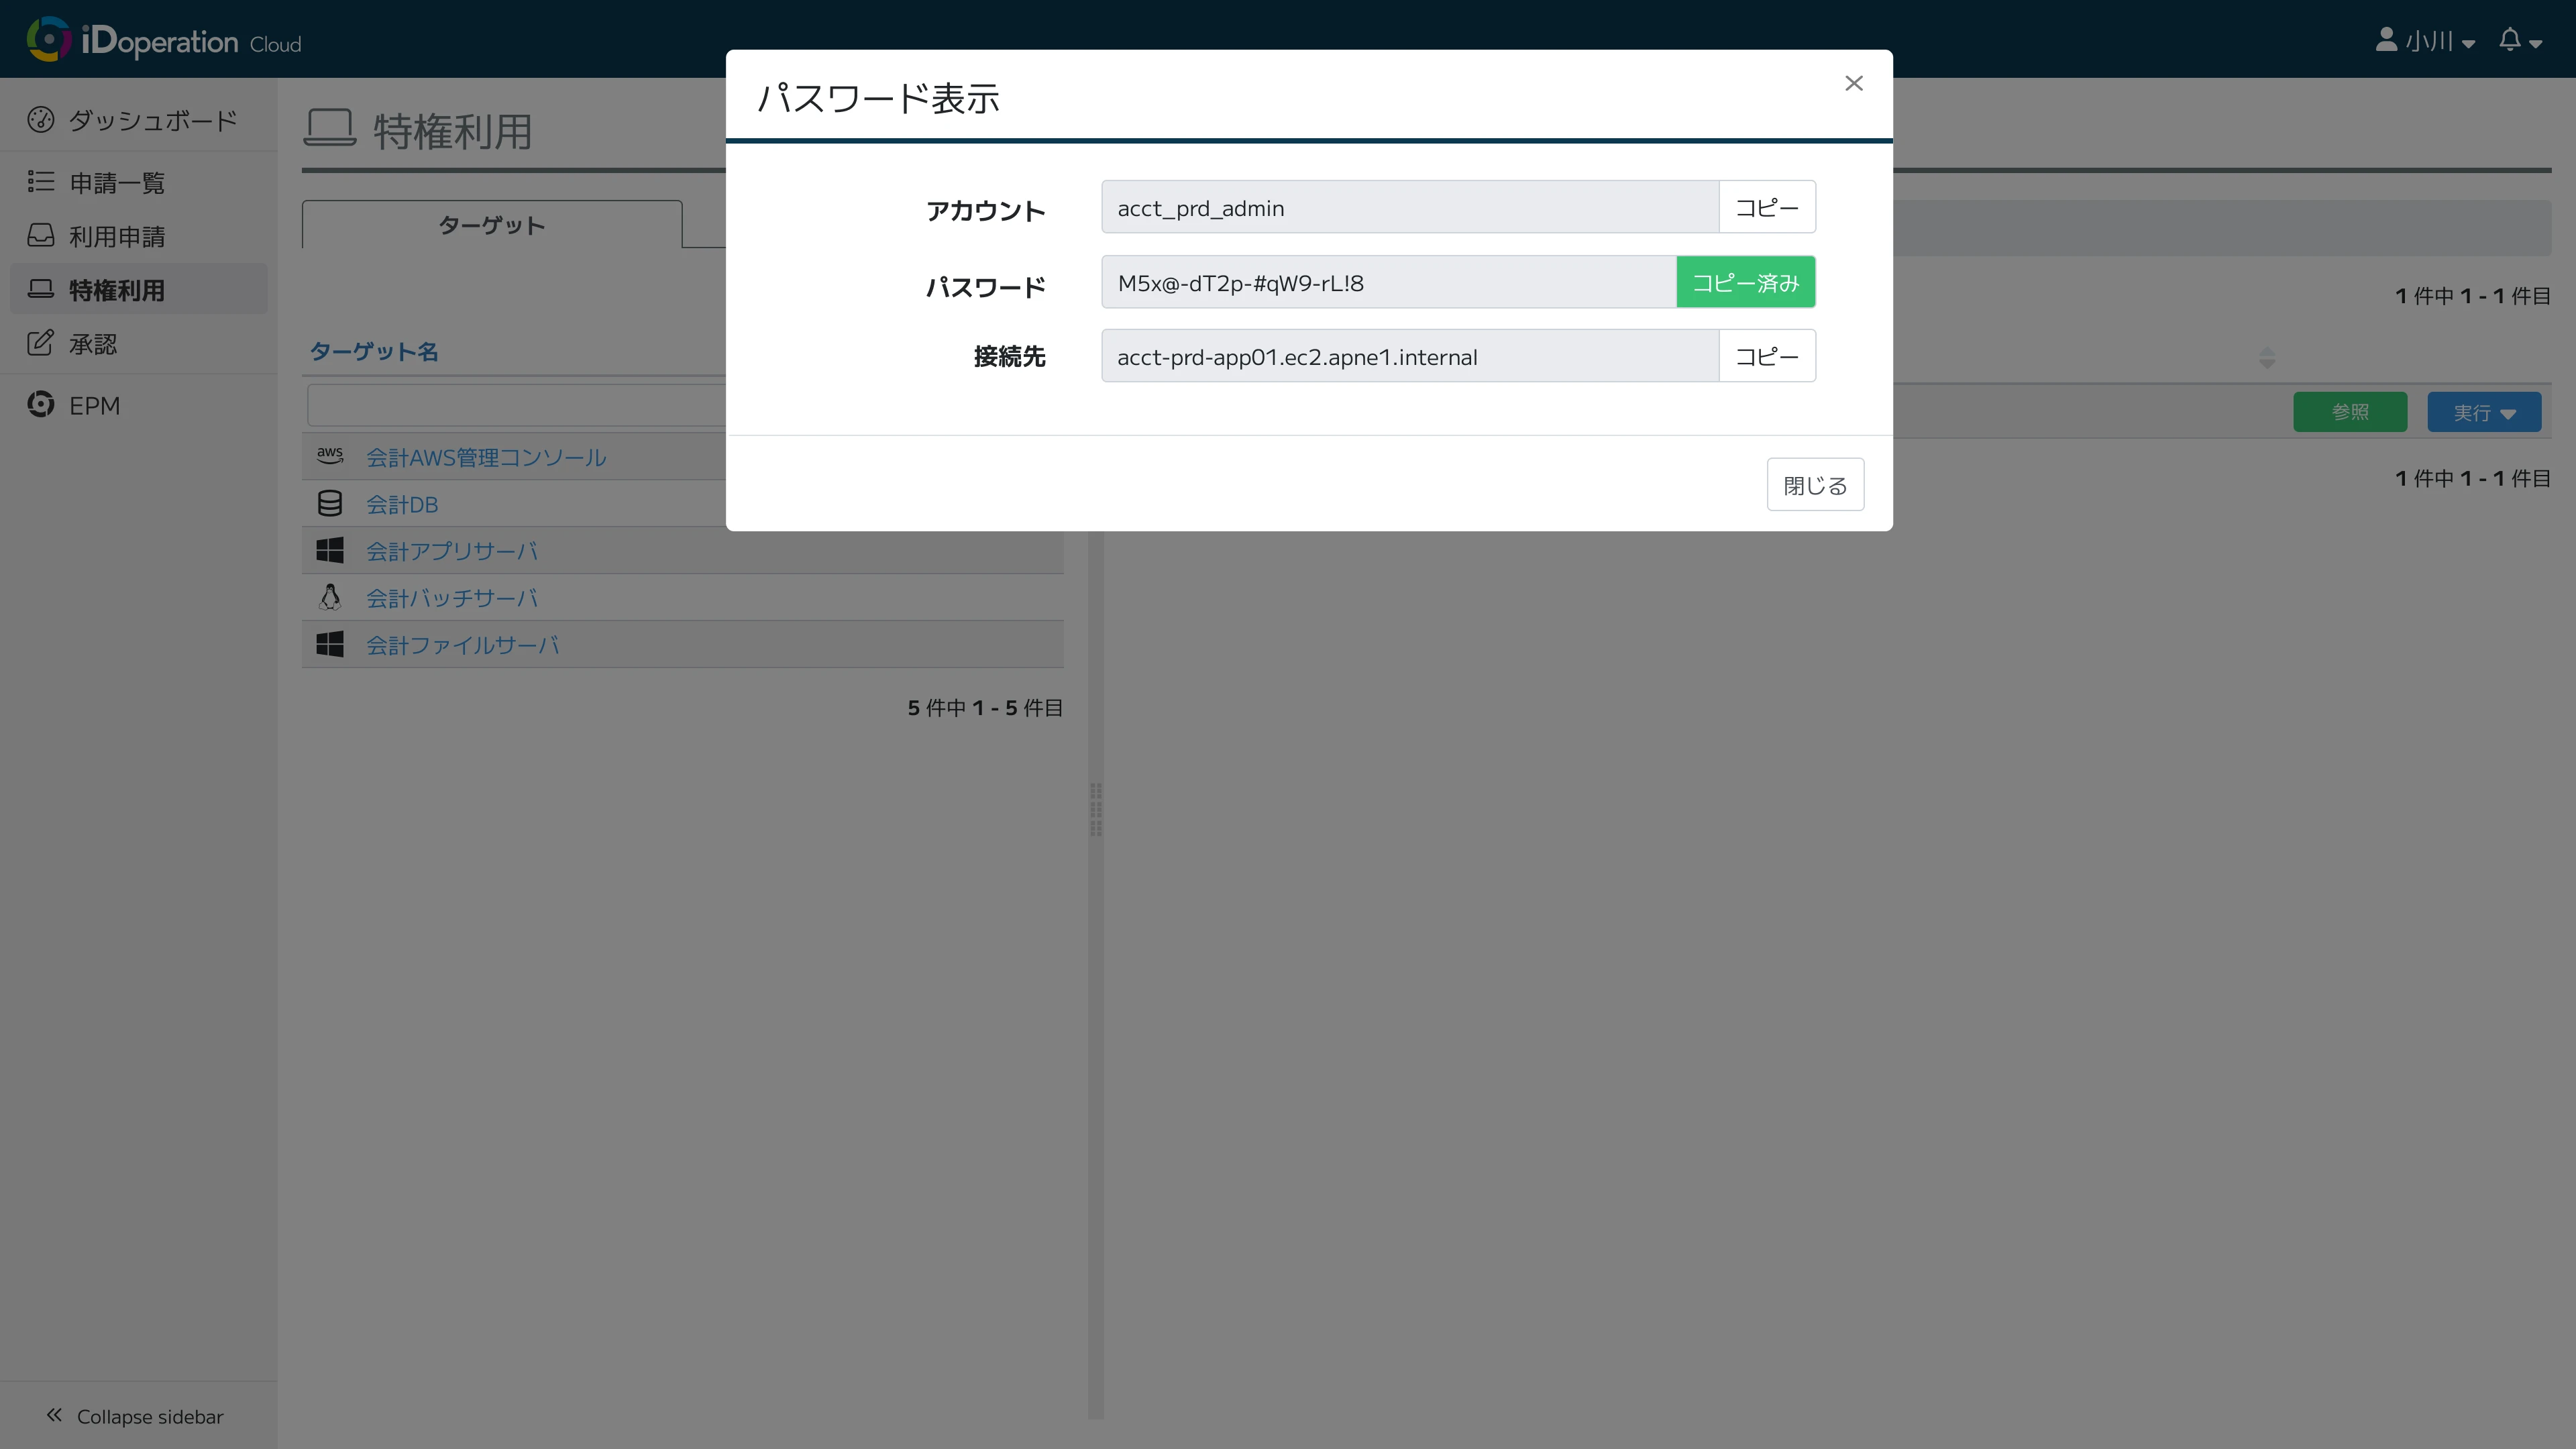This screenshot has height=1449, width=2576.
Task: Click the EPM icon in sidebar
Action: click(40, 404)
